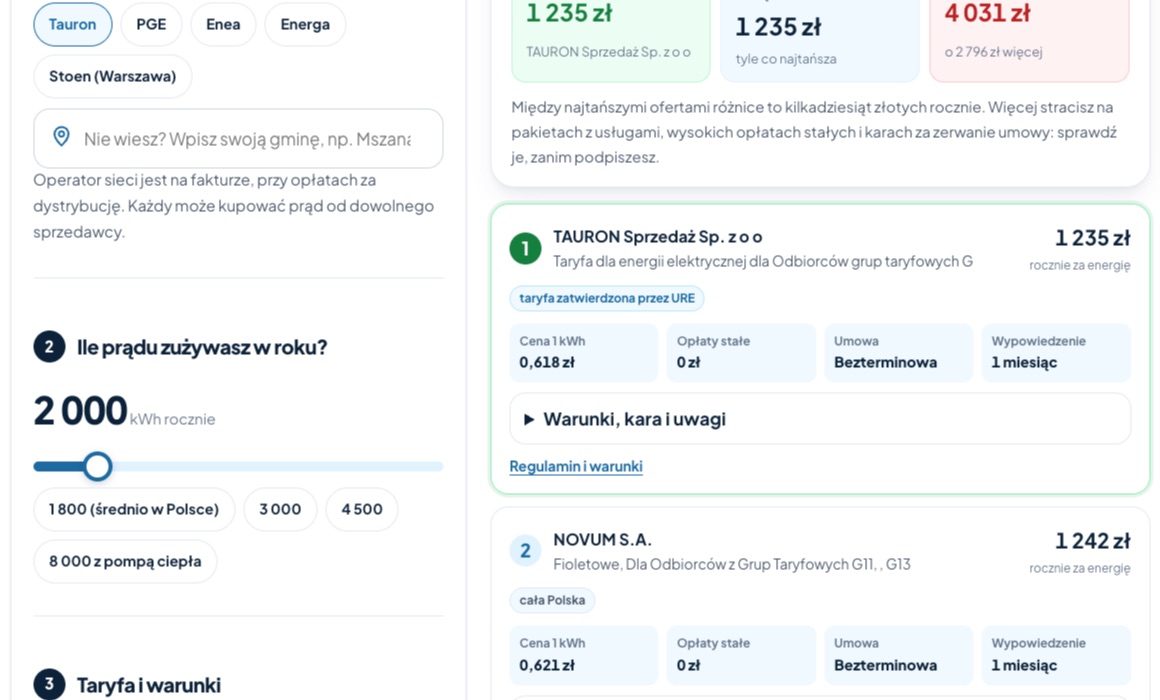The height and width of the screenshot is (700, 1160).
Task: Choose the 3 000 kWh preset
Action: tap(280, 509)
